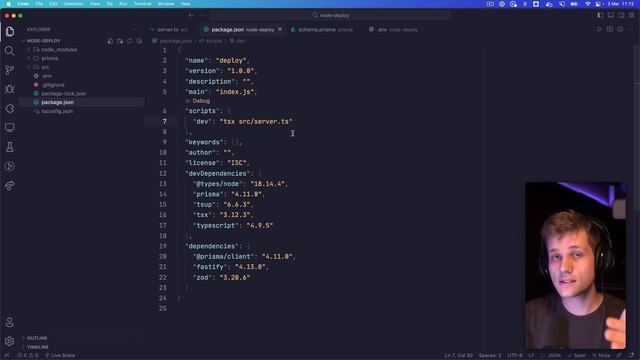Click the Go Back arrow in title bar
Image resolution: width=640 pixels, height=360 pixels.
pos(191,15)
